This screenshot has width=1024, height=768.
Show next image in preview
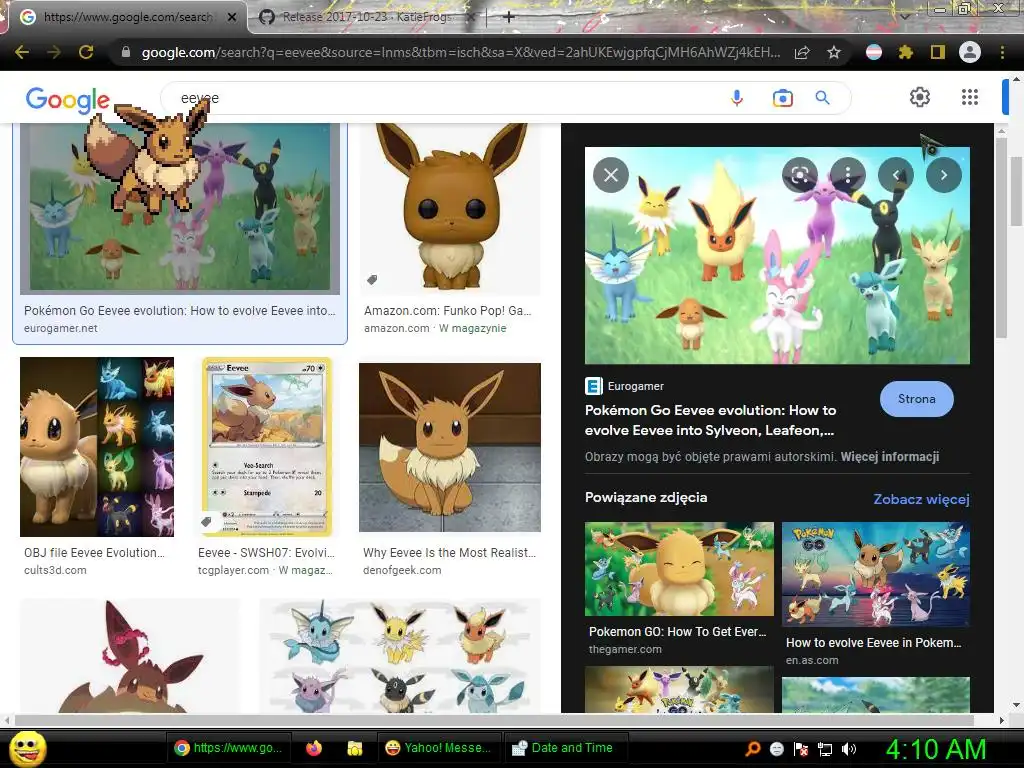944,175
